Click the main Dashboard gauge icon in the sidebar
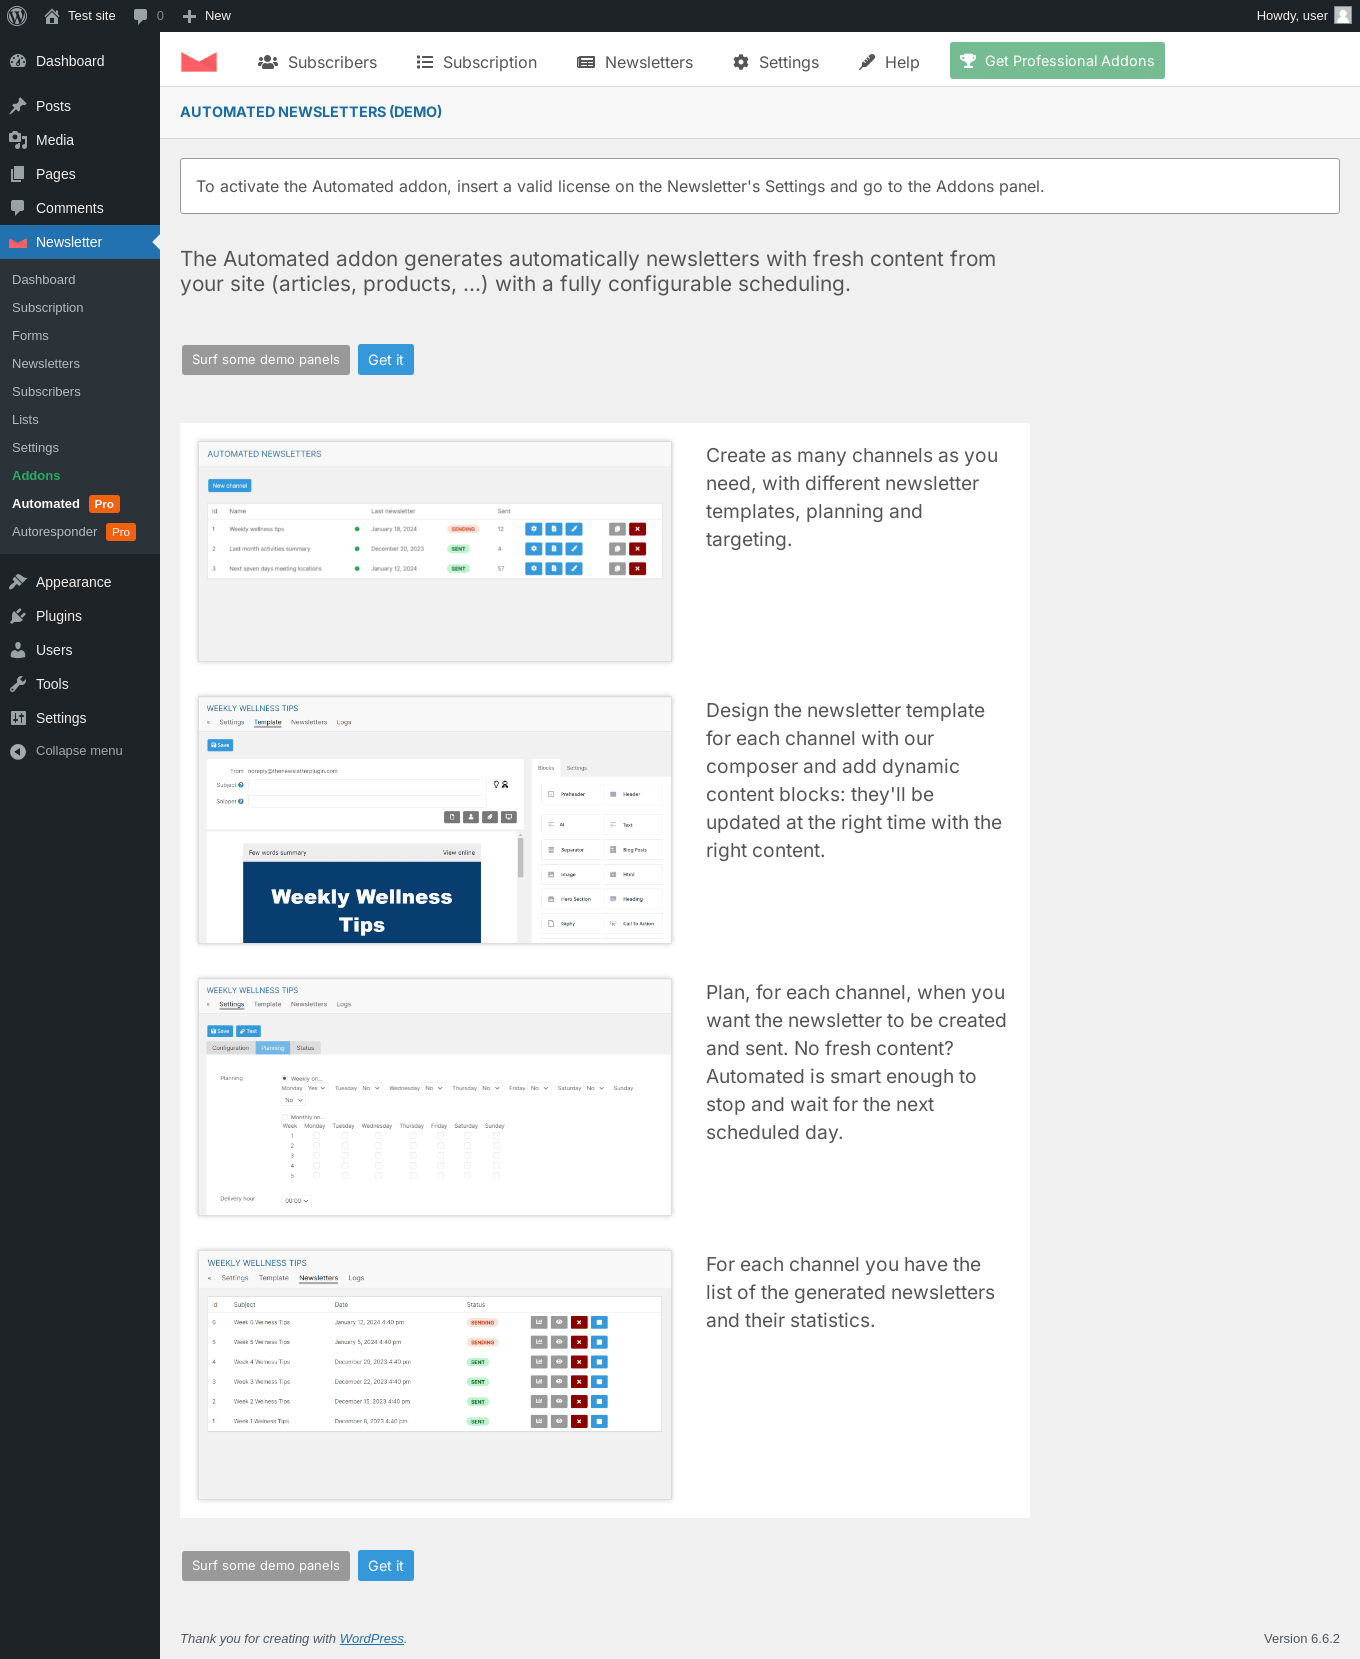Image resolution: width=1360 pixels, height=1659 pixels. point(18,61)
